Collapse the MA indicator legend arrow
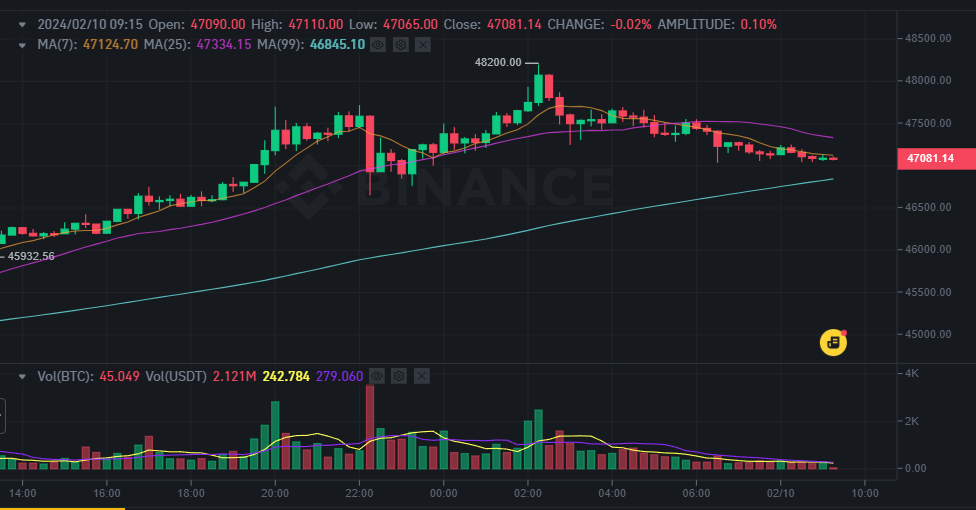The width and height of the screenshot is (976, 510). 22,45
